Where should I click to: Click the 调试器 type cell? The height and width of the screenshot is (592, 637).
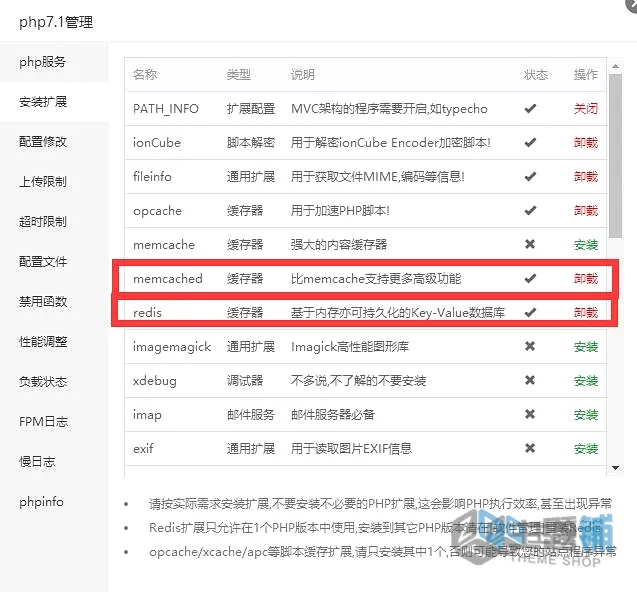(245, 381)
